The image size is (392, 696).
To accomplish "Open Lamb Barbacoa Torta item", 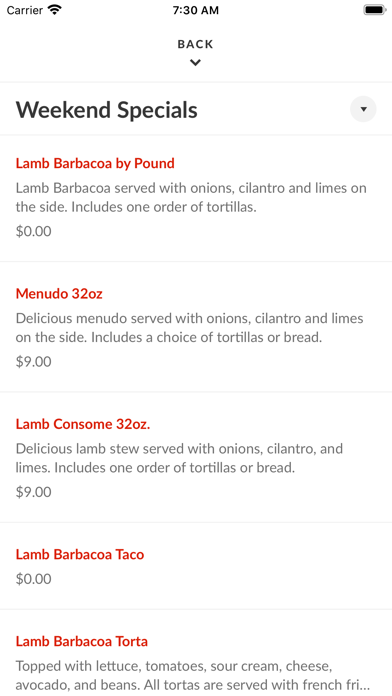I will pyautogui.click(x=196, y=653).
